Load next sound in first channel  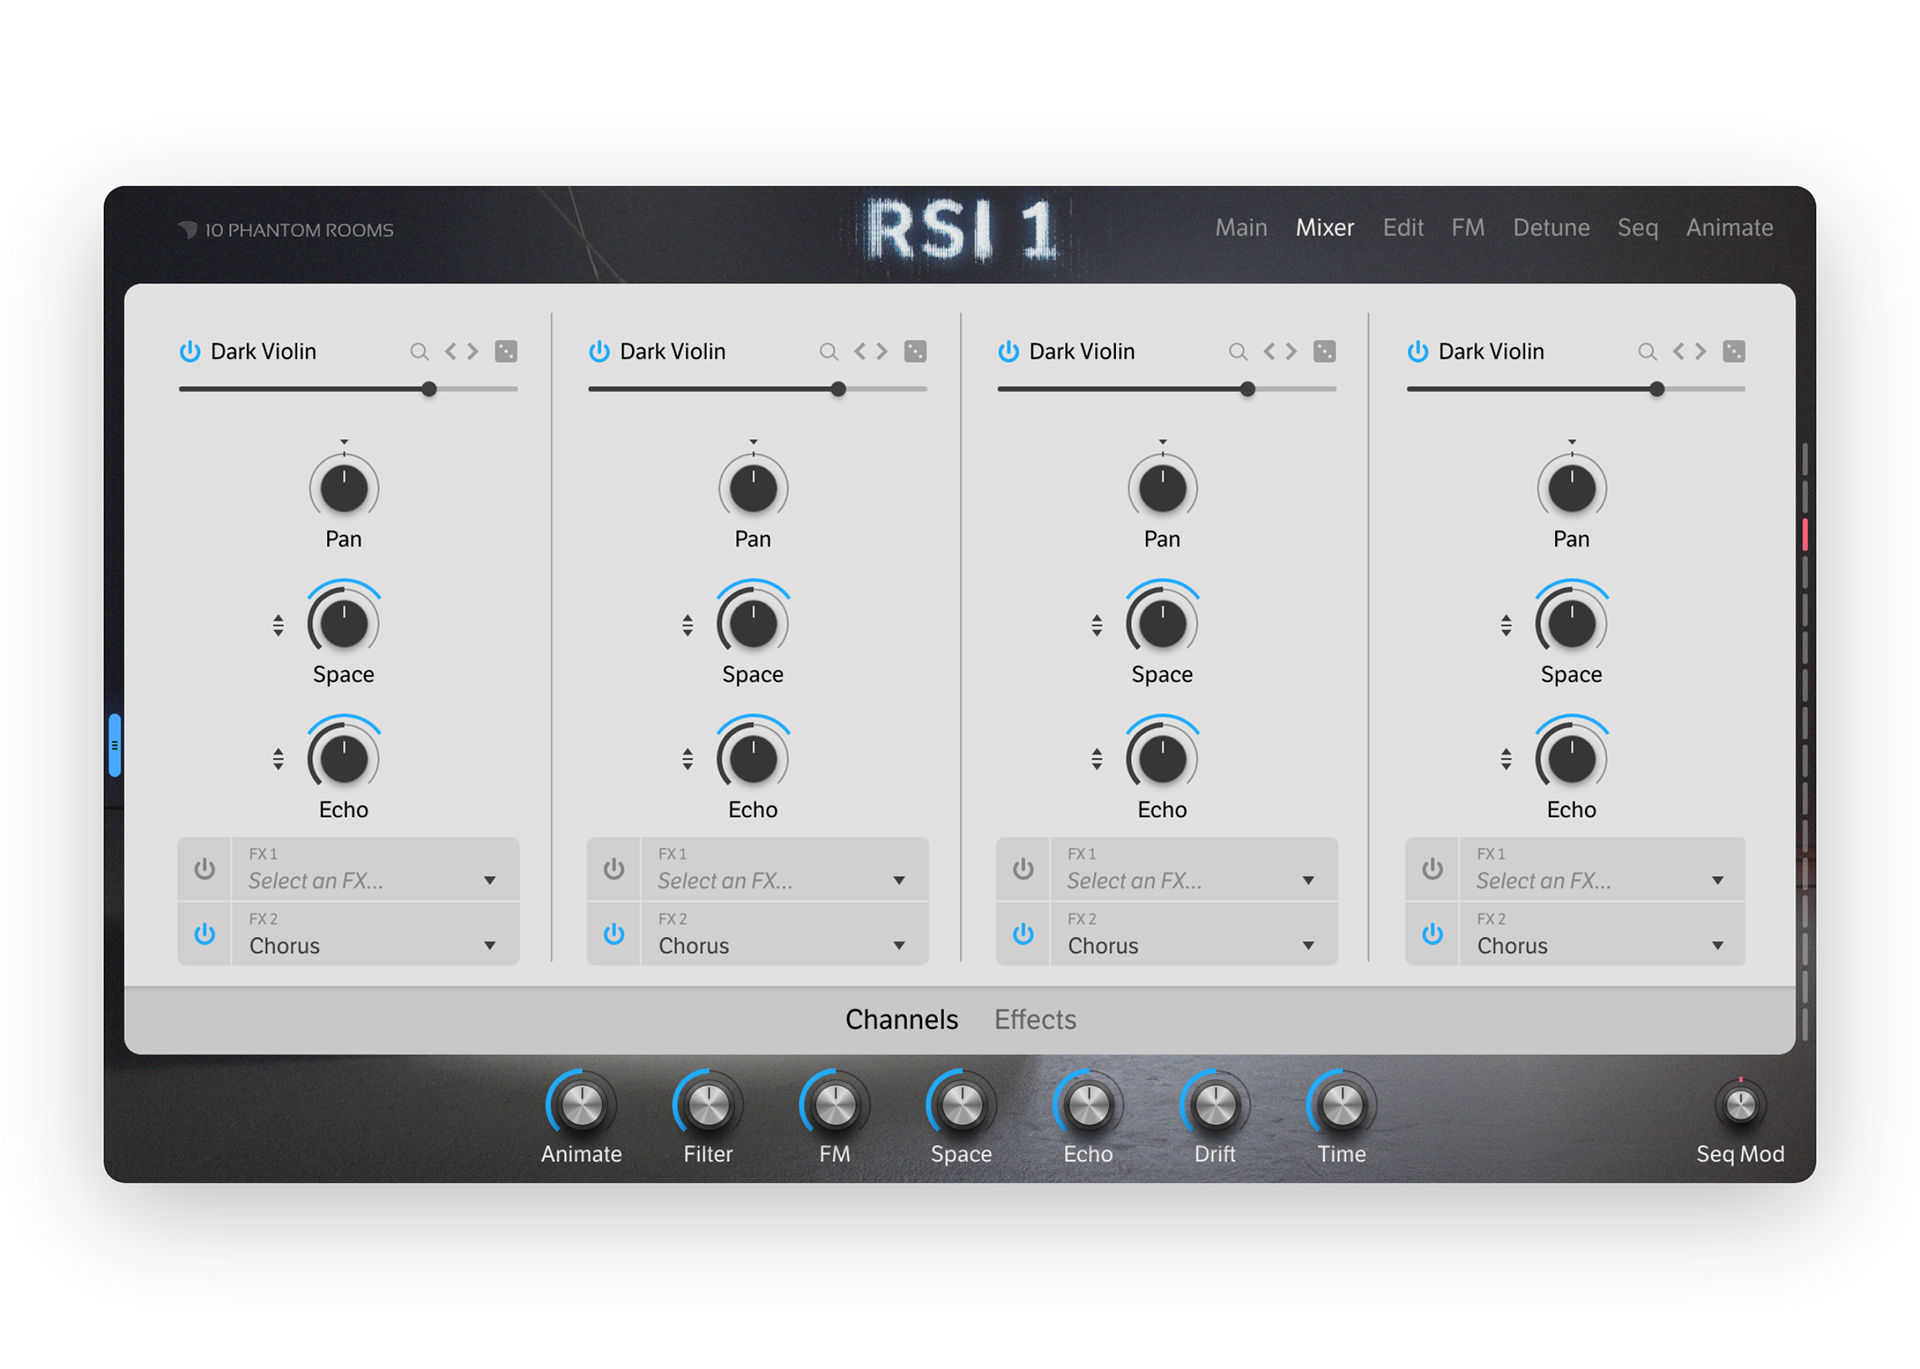click(473, 351)
